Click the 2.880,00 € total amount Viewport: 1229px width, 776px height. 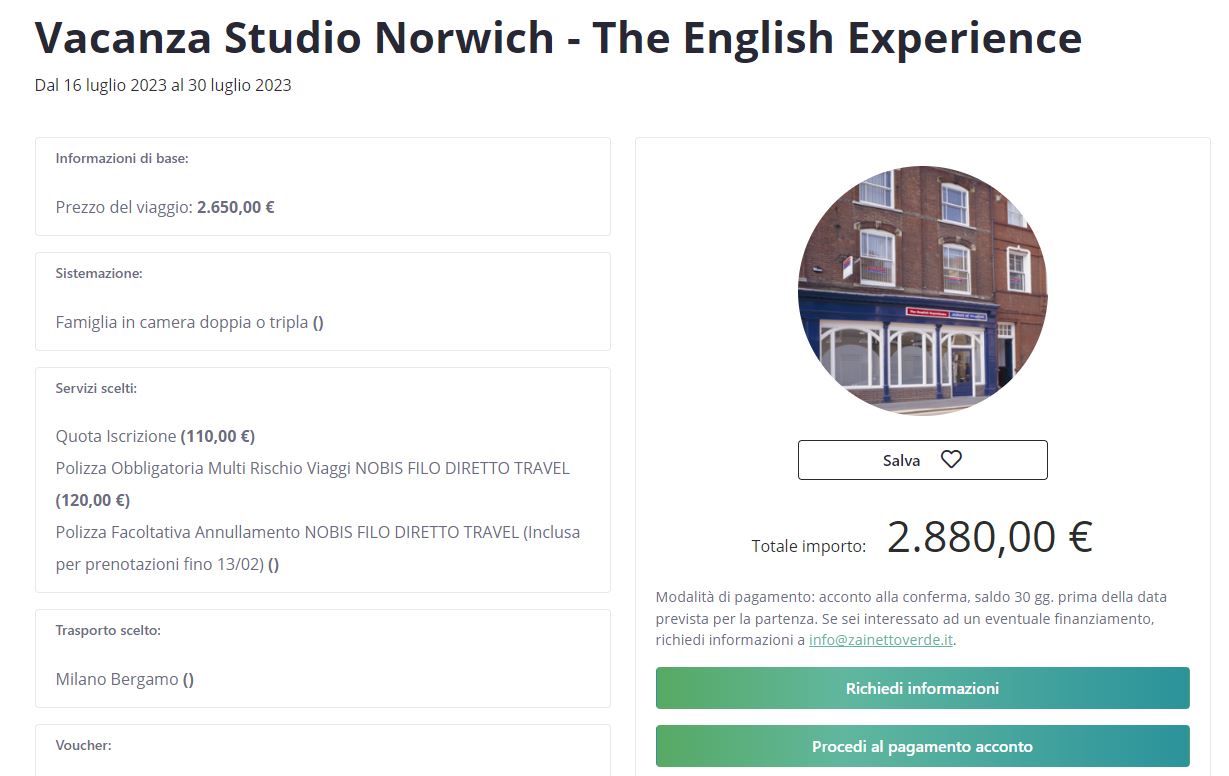pos(988,537)
